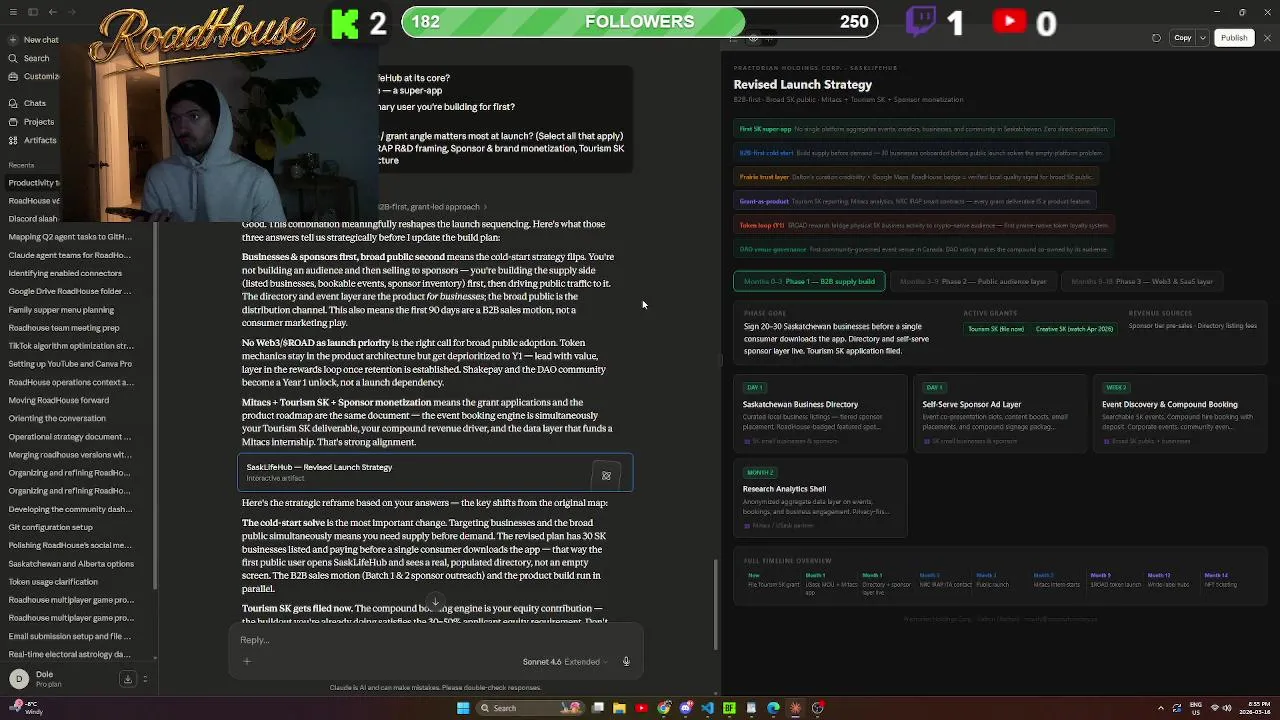This screenshot has height=720, width=1280.
Task: Open 'Email submission setup and file' chat
Action: coord(70,636)
